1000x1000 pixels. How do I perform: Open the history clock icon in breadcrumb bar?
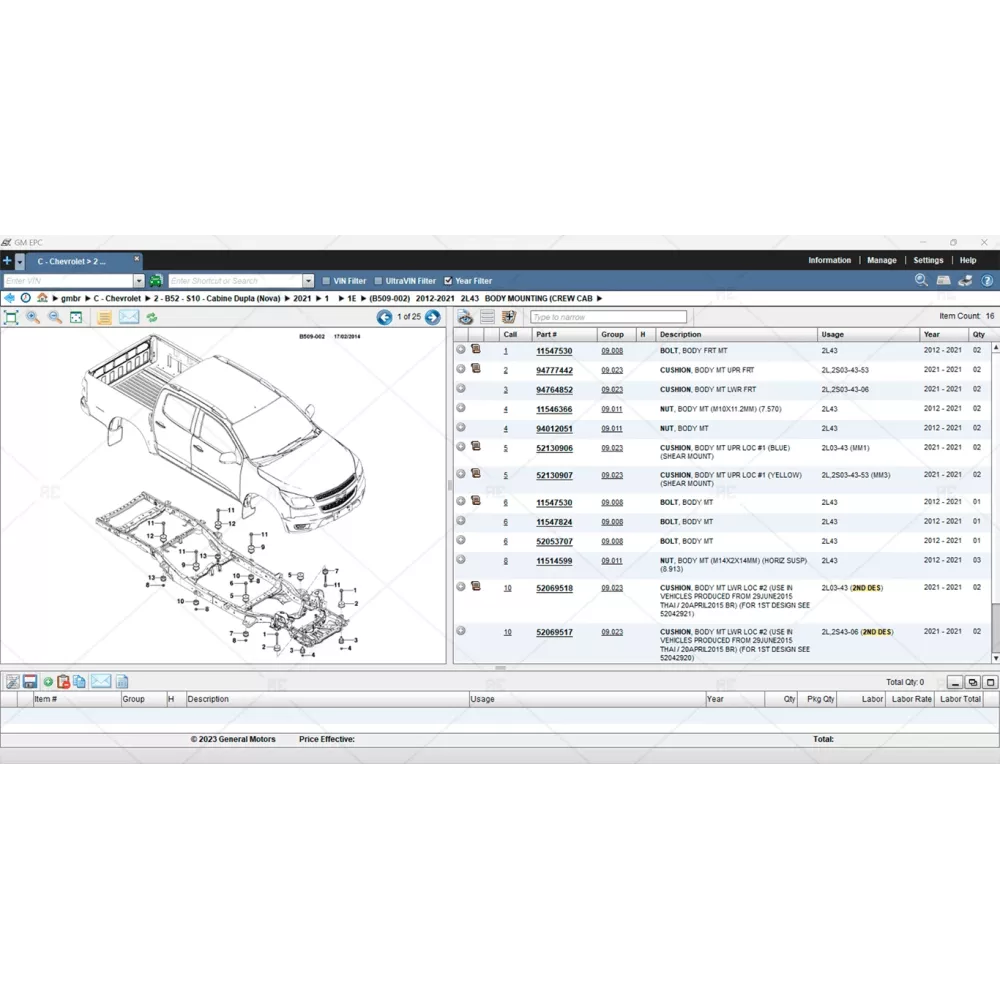tap(26, 298)
